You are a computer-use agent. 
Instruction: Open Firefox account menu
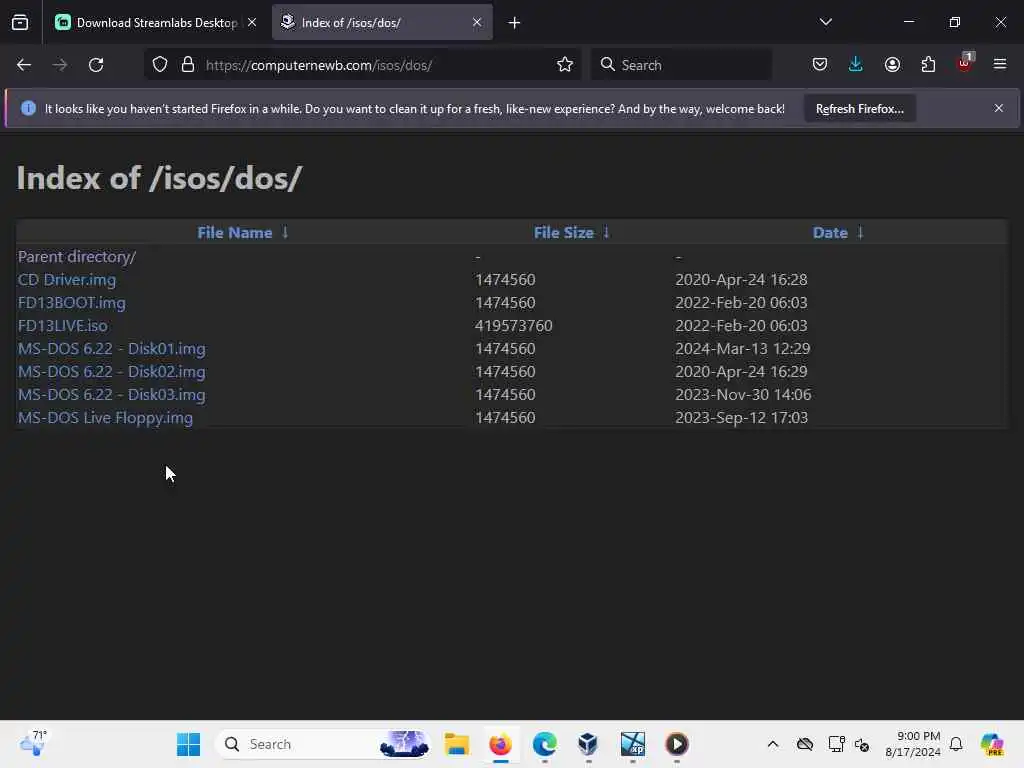click(892, 65)
